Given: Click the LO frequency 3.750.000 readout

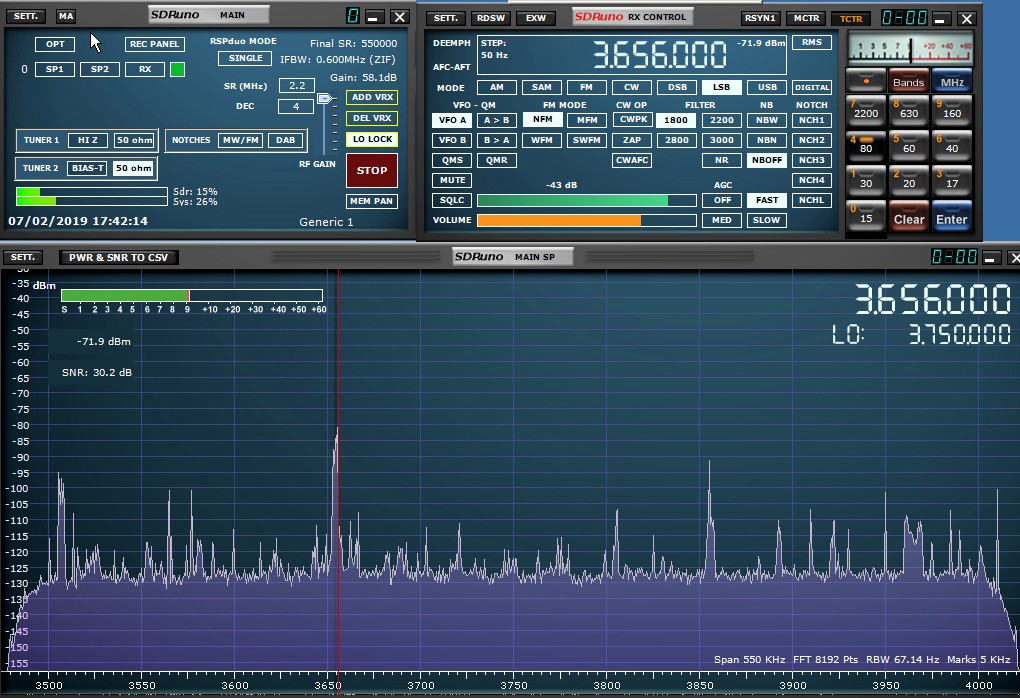Looking at the screenshot, I should [959, 334].
